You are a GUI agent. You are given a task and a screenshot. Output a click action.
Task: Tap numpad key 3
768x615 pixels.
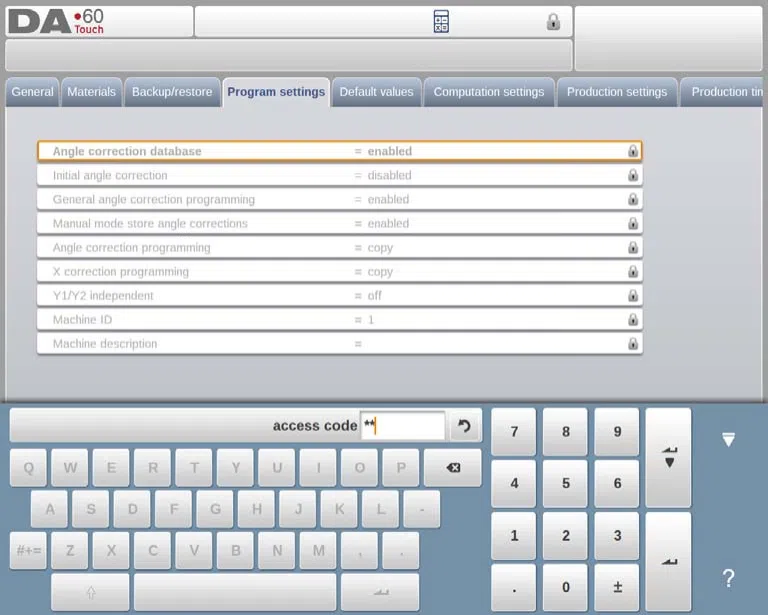[x=617, y=536]
